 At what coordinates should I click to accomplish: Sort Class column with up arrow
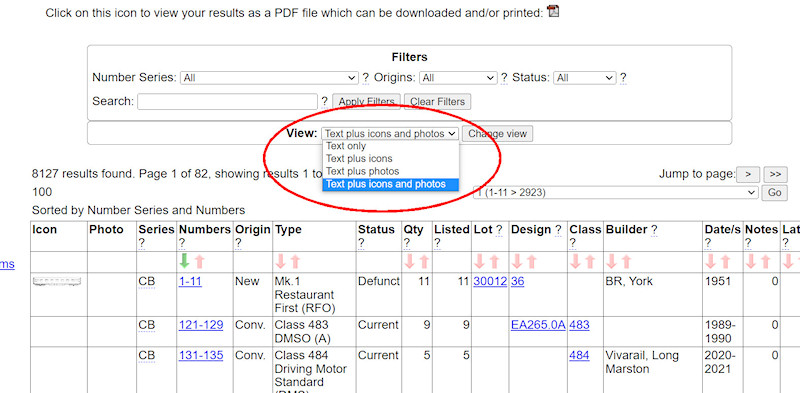click(590, 262)
